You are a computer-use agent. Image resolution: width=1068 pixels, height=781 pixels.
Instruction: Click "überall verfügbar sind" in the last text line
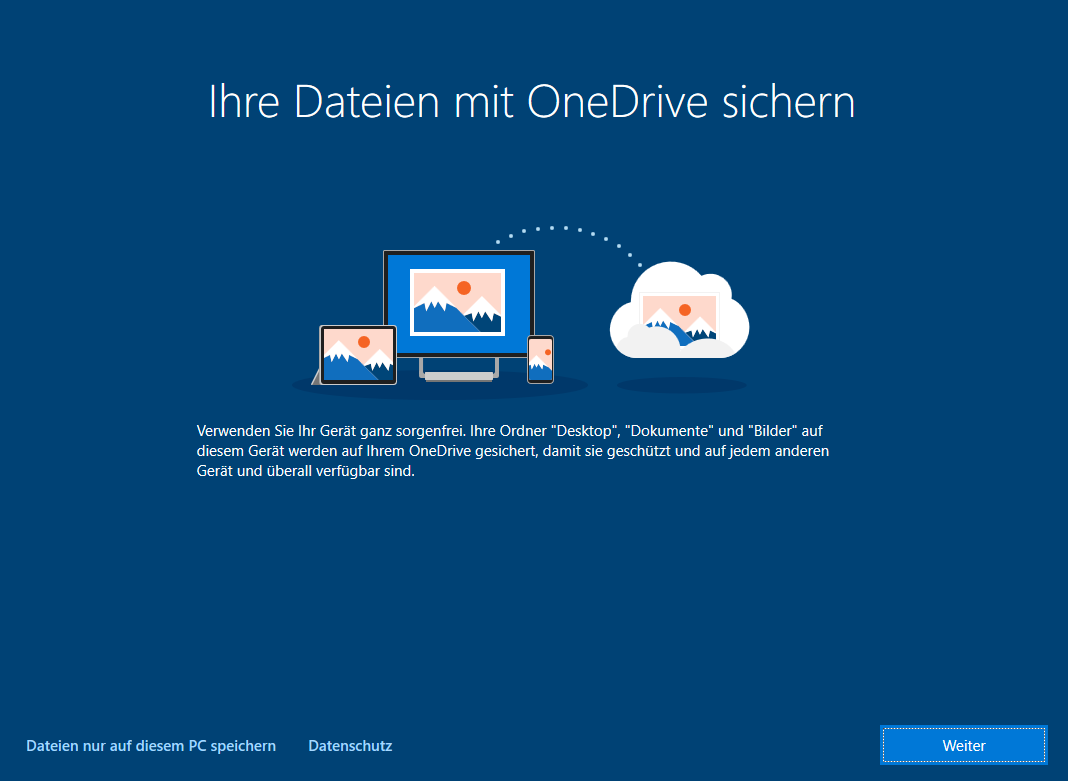(340, 472)
